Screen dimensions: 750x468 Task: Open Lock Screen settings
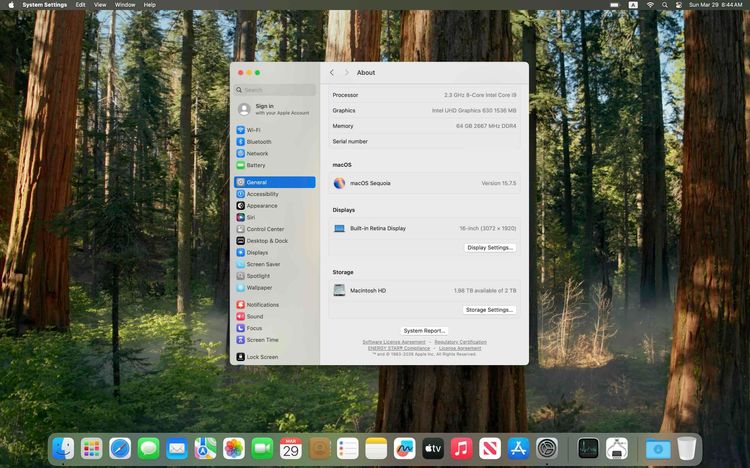[x=275, y=357]
